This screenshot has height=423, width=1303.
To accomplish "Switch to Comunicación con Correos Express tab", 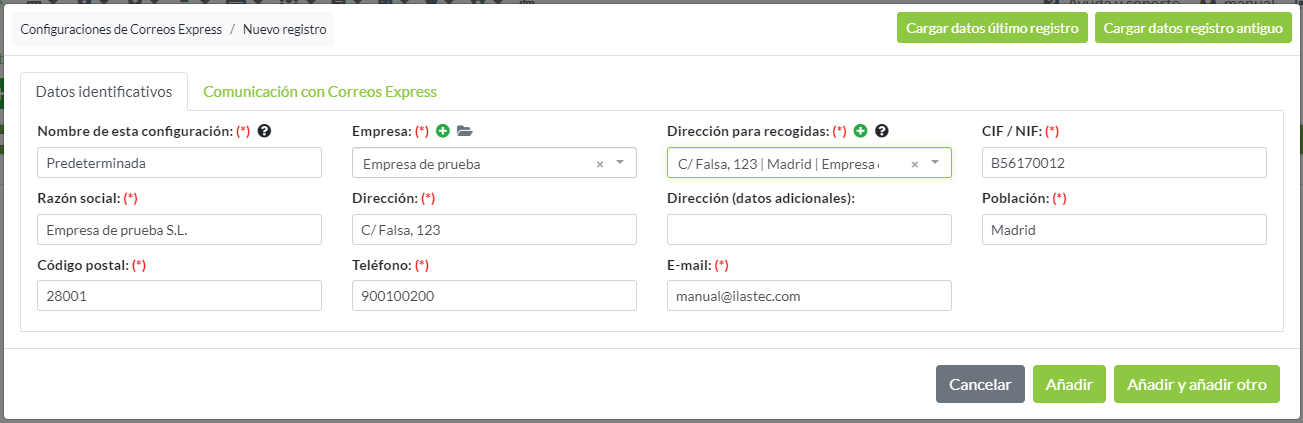I will 320,91.
